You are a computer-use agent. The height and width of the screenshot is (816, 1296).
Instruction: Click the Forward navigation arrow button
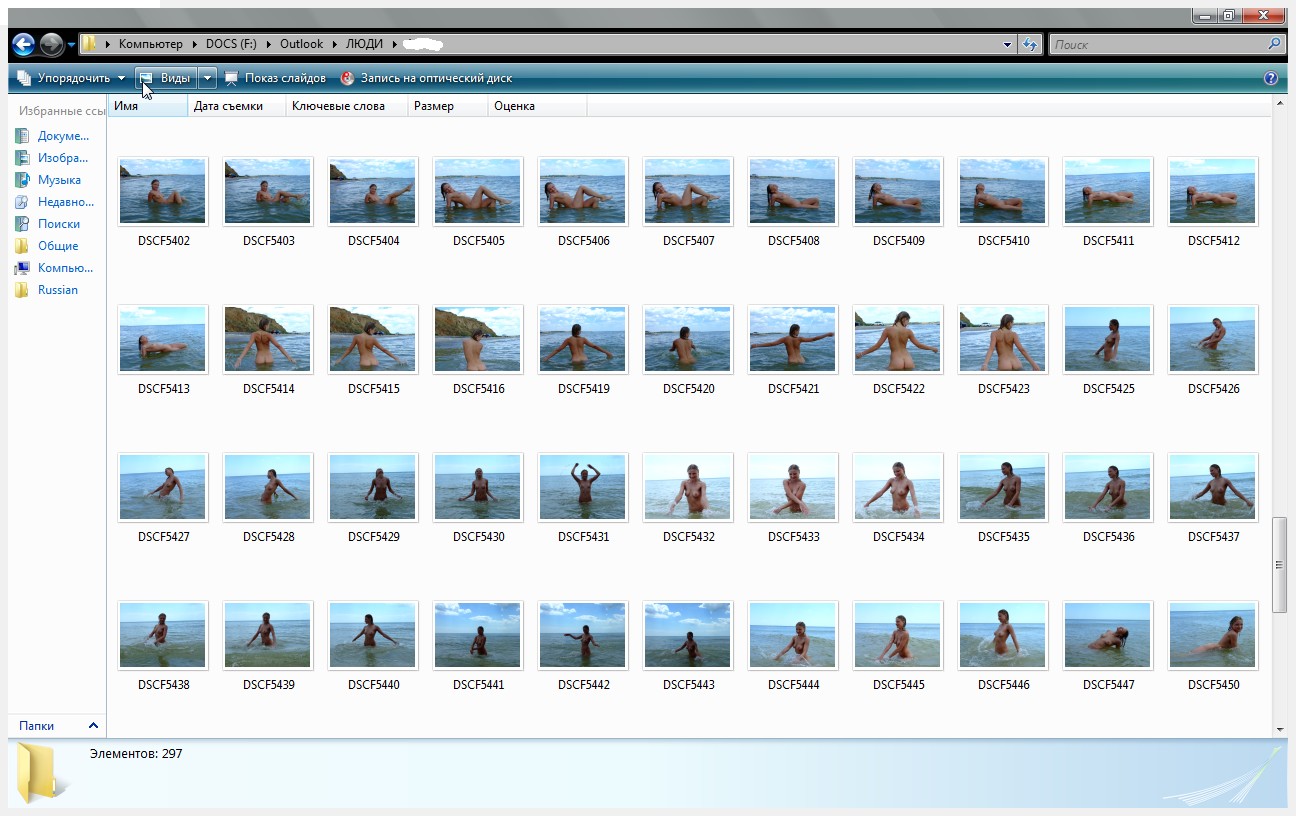pyautogui.click(x=51, y=44)
